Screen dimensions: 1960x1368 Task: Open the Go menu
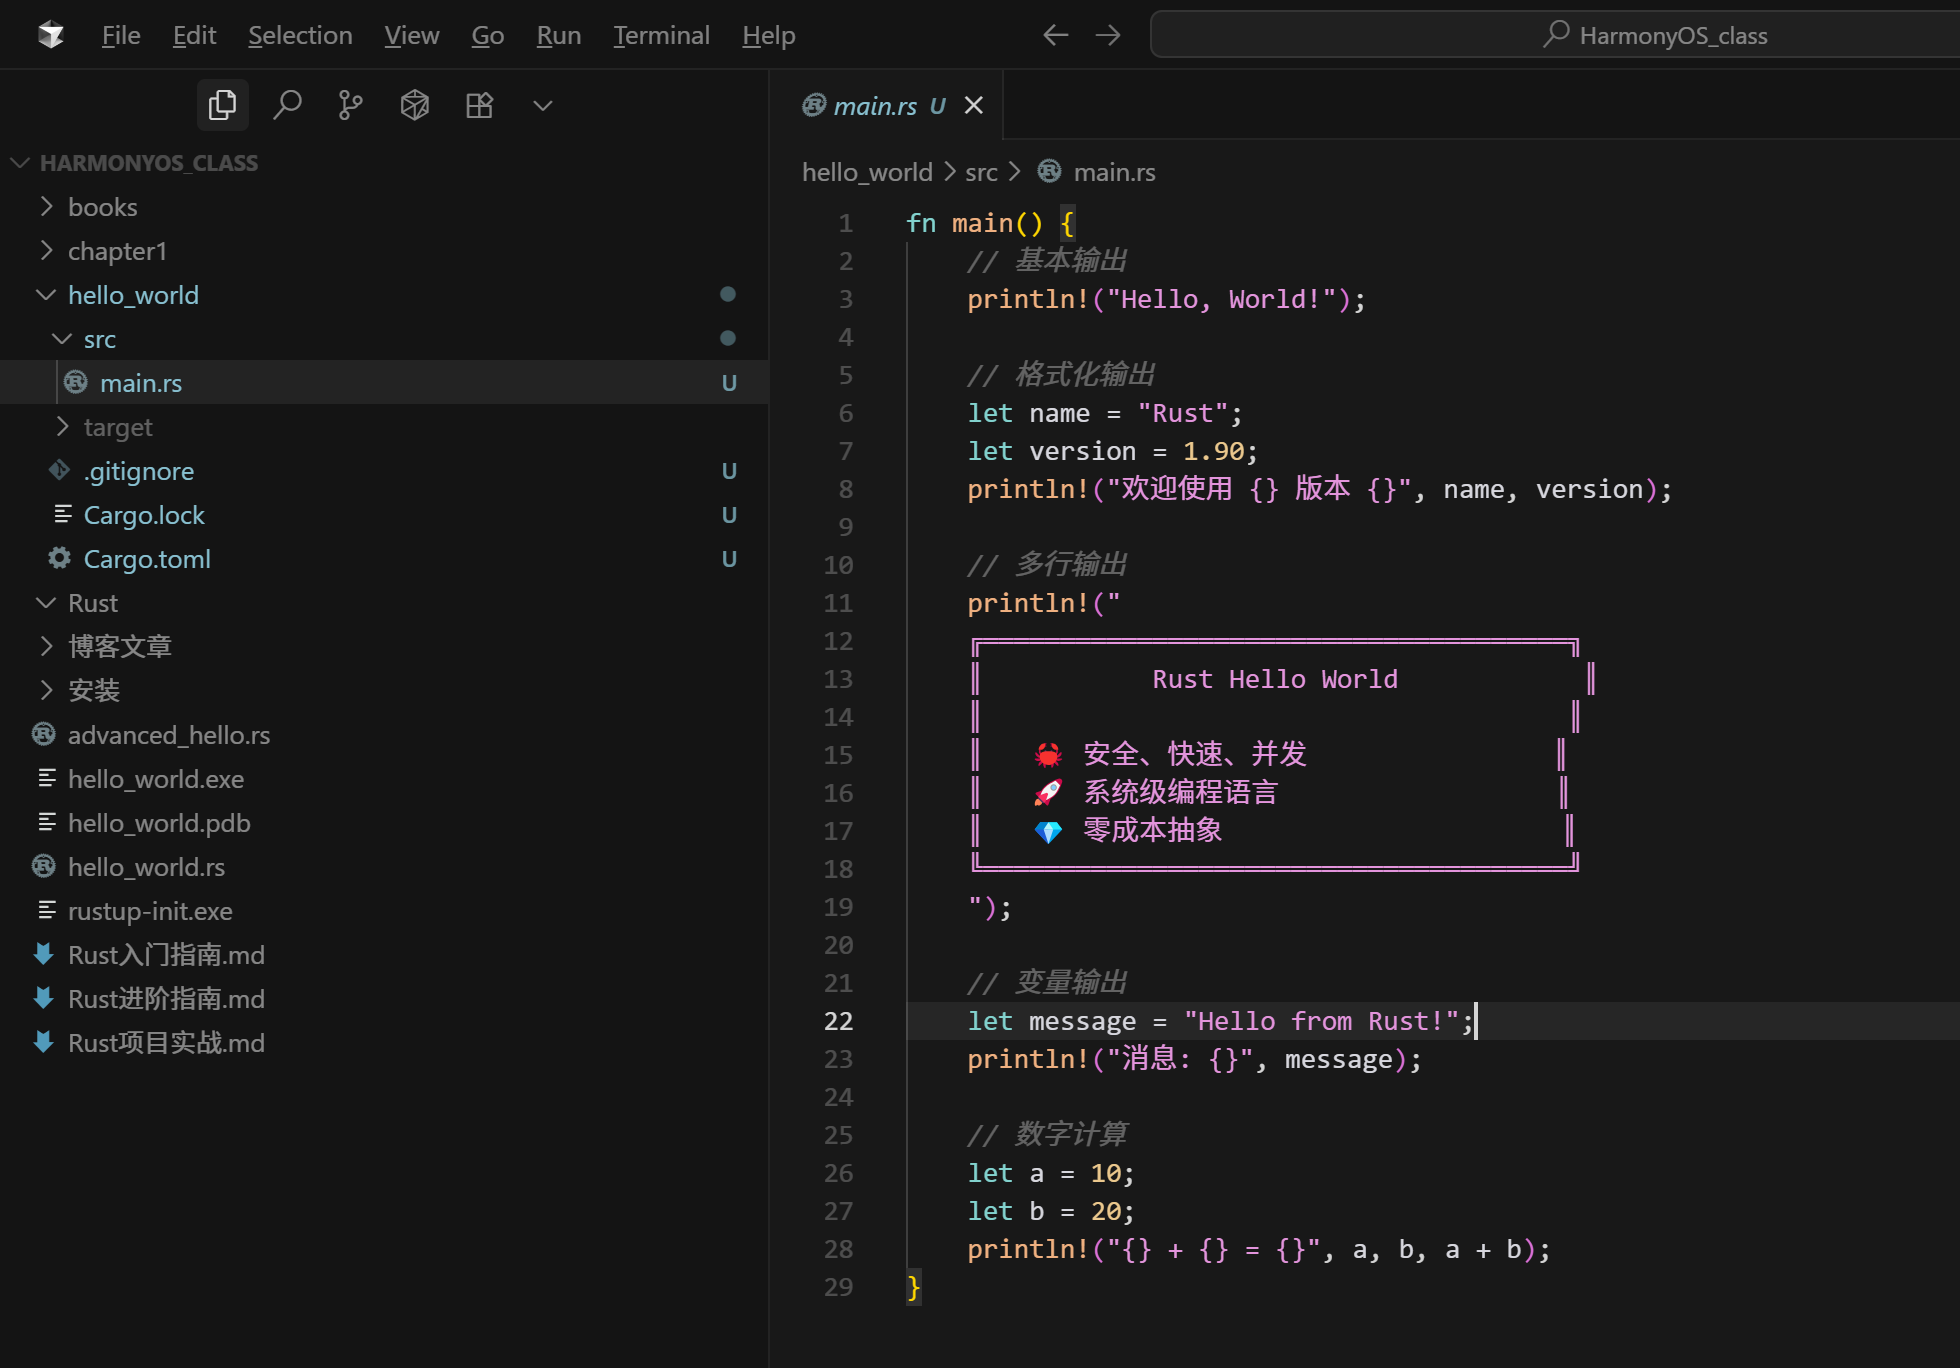[x=488, y=35]
